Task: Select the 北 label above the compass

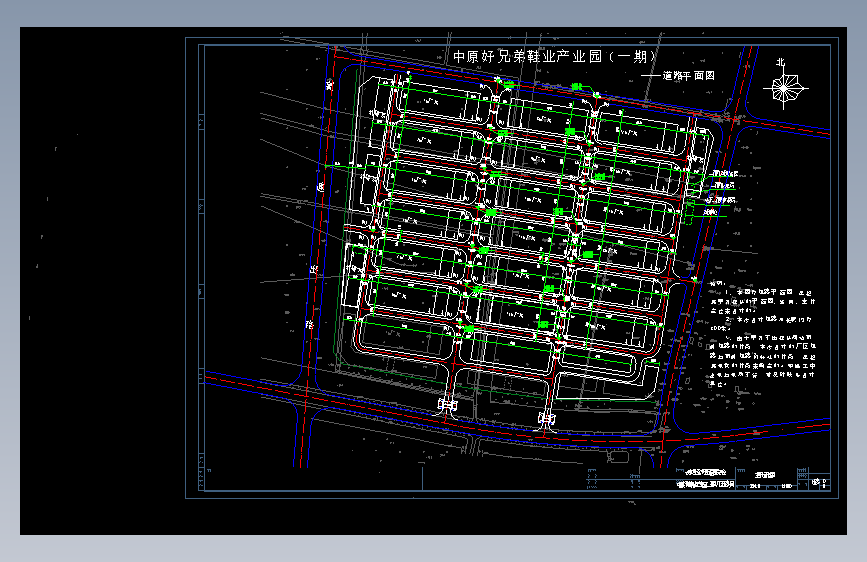Action: point(780,63)
